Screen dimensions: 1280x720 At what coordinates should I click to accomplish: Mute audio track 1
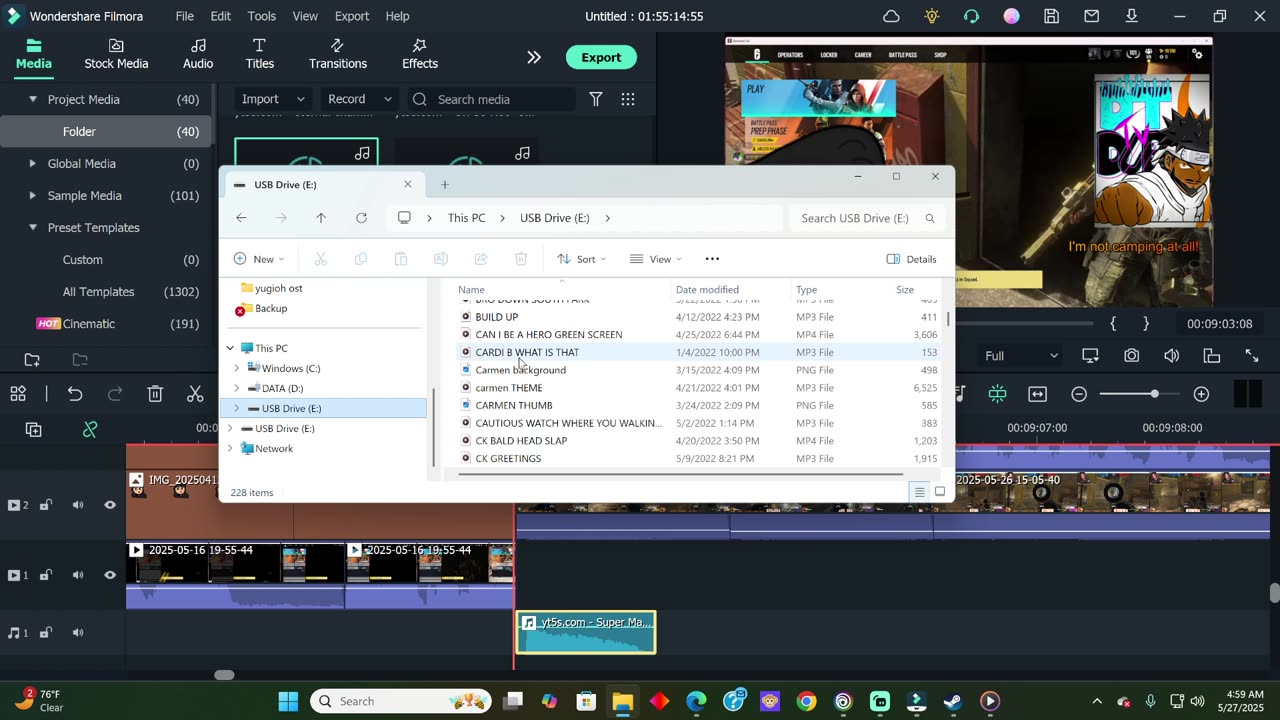pos(78,633)
